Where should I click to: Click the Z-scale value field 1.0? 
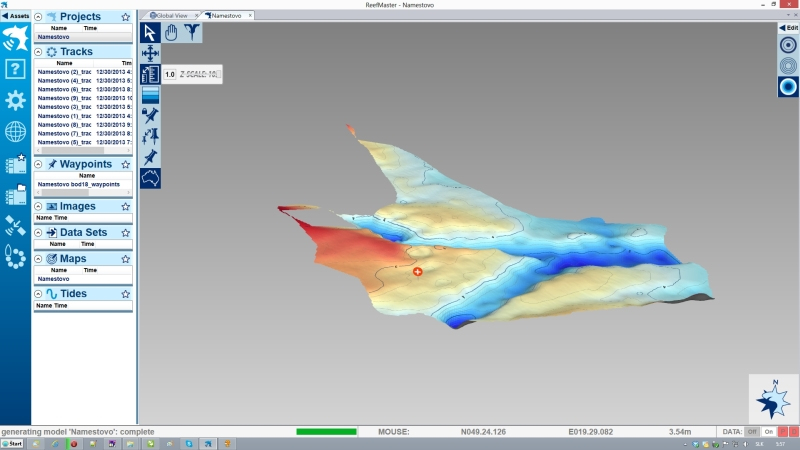coord(170,74)
